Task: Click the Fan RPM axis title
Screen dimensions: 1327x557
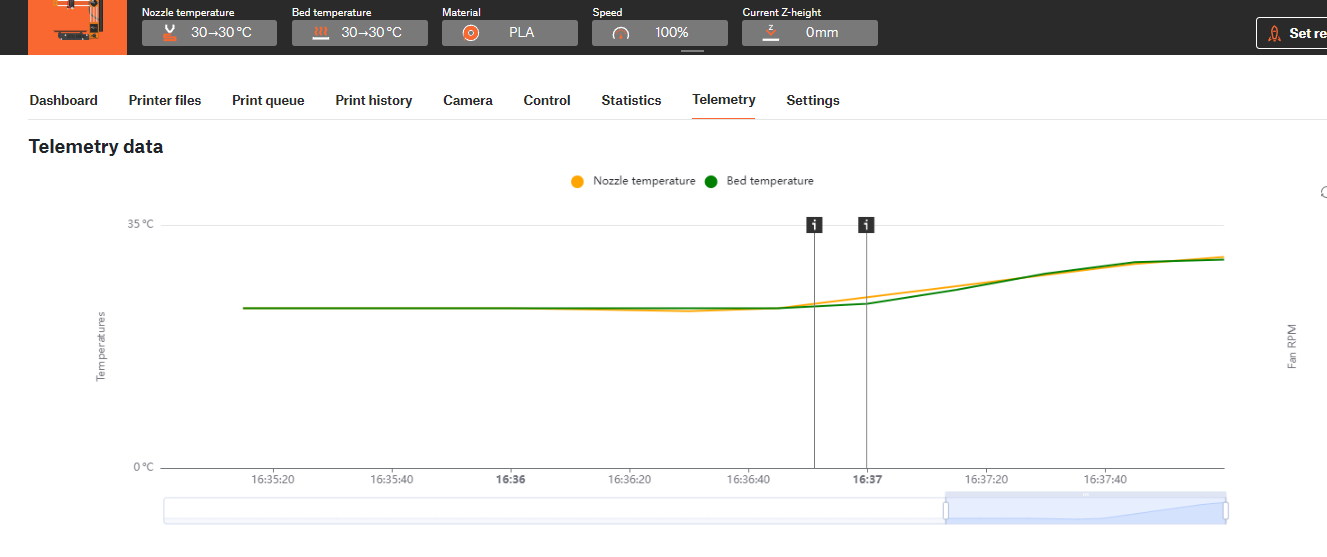Action: 1291,346
